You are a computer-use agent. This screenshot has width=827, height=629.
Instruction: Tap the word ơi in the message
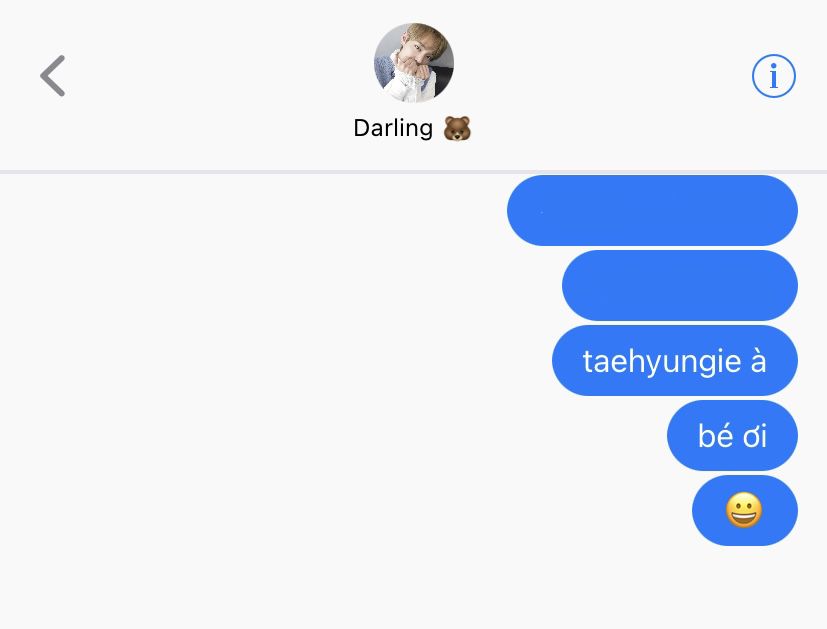(755, 437)
